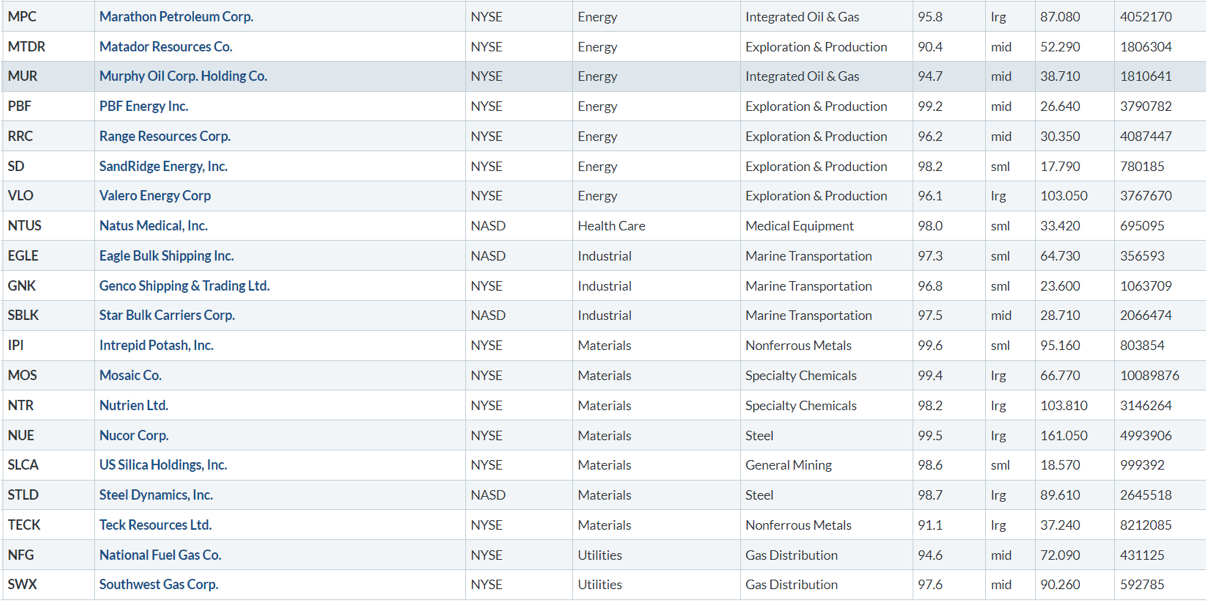The image size is (1210, 606).
Task: Click the ticker symbol "TECK"
Action: pyautogui.click(x=24, y=525)
